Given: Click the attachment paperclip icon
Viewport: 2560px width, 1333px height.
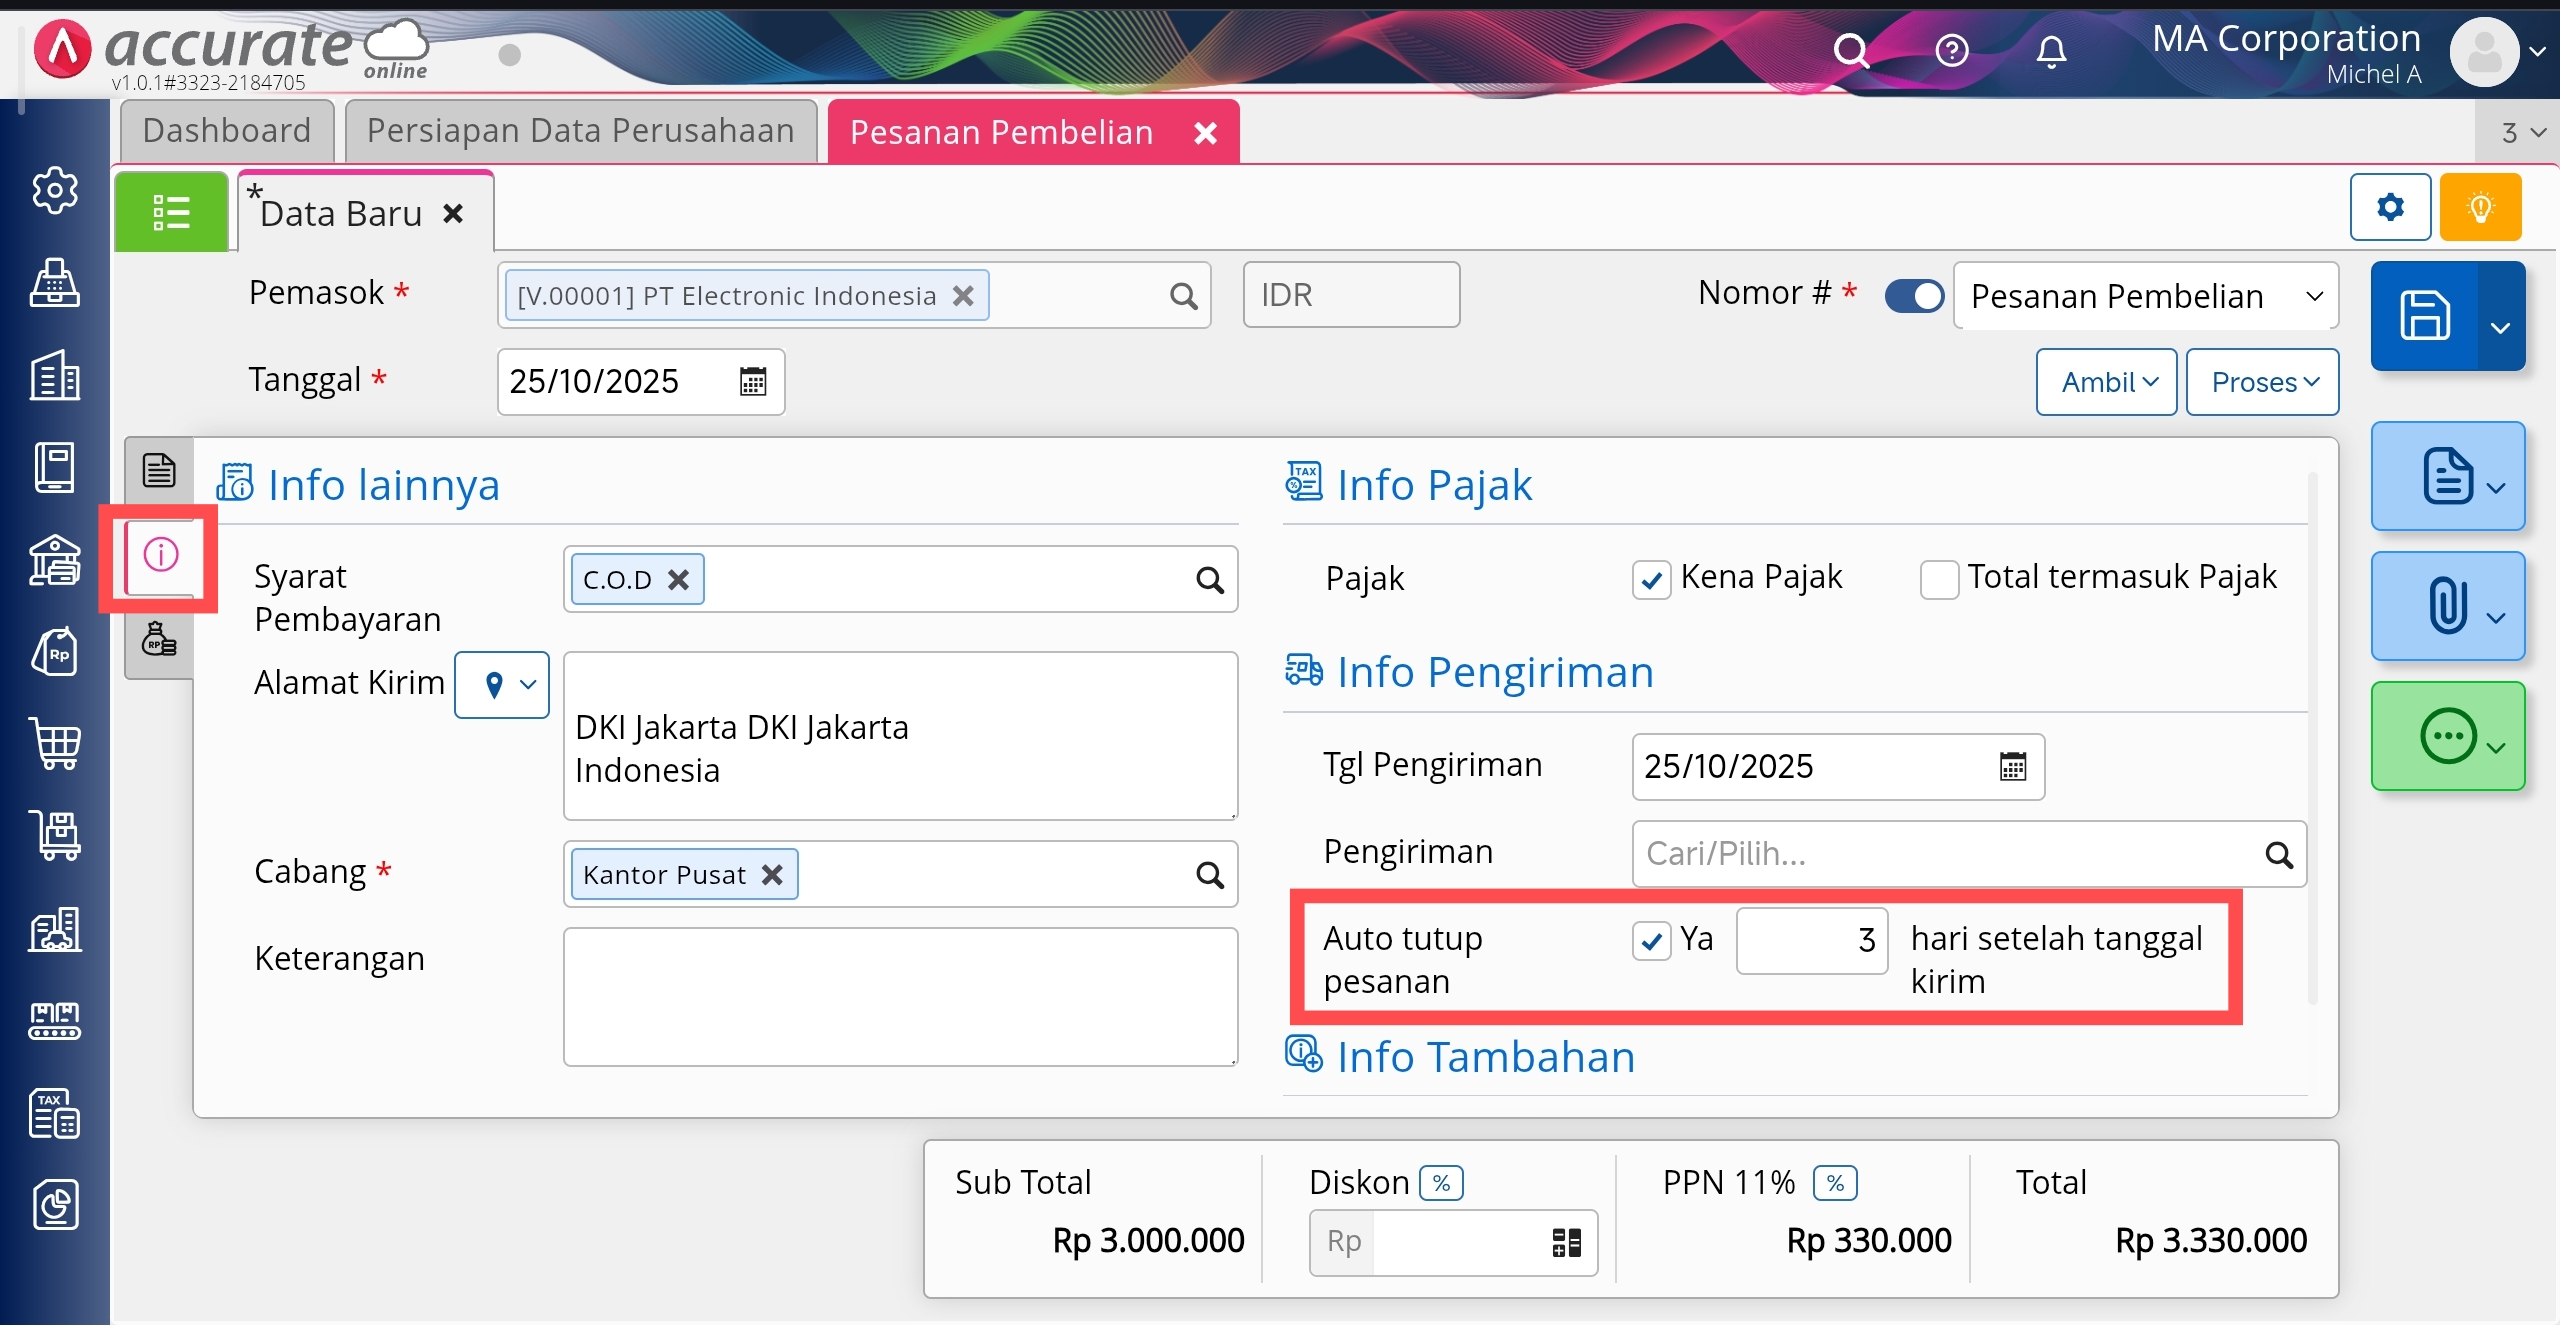Looking at the screenshot, I should [x=2447, y=606].
